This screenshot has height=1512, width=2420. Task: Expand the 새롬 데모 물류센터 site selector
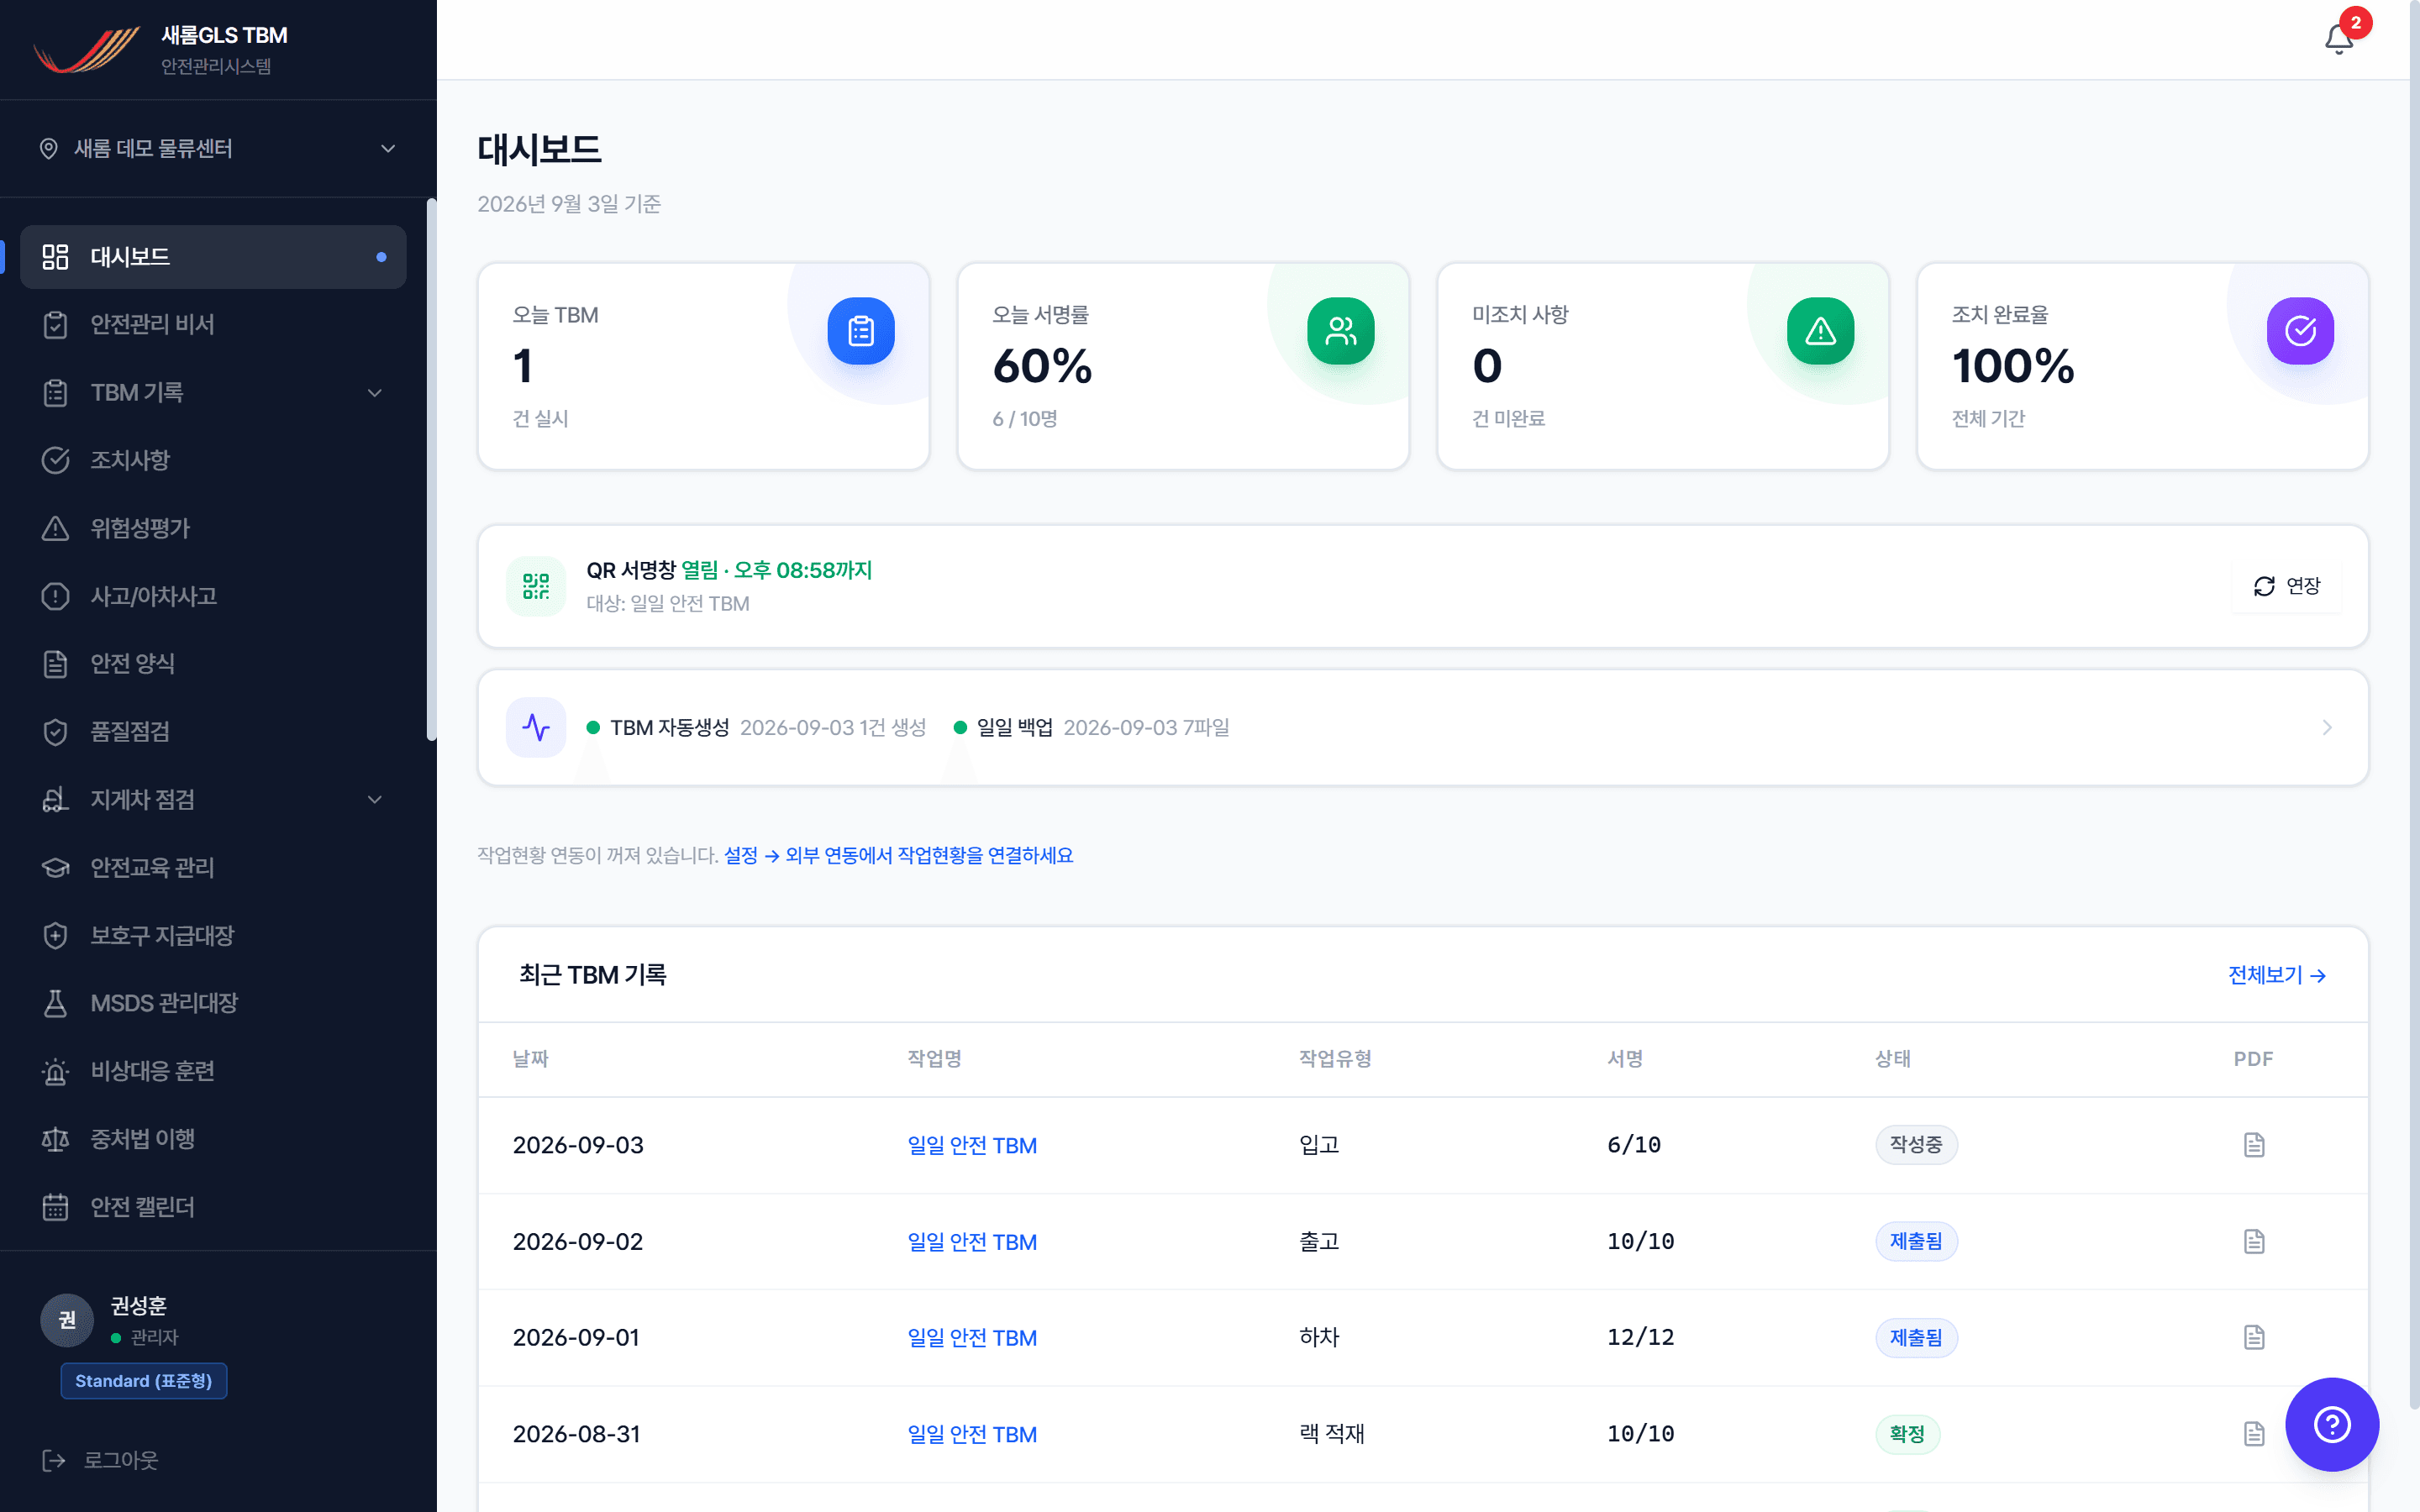[x=218, y=148]
